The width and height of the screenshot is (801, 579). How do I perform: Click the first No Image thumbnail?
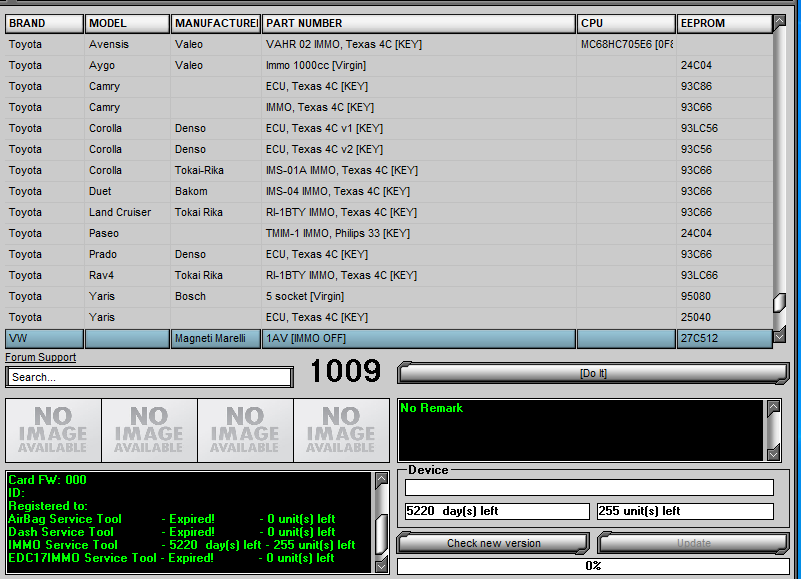point(53,429)
